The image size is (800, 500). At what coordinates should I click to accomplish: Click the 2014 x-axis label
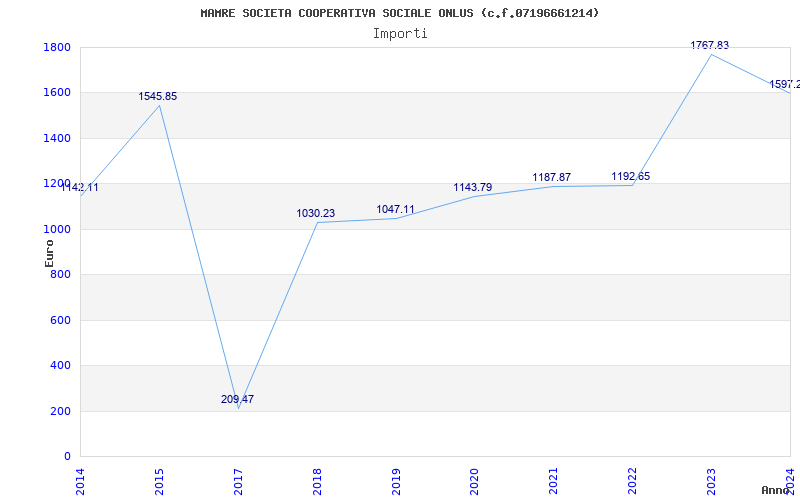[x=80, y=481]
